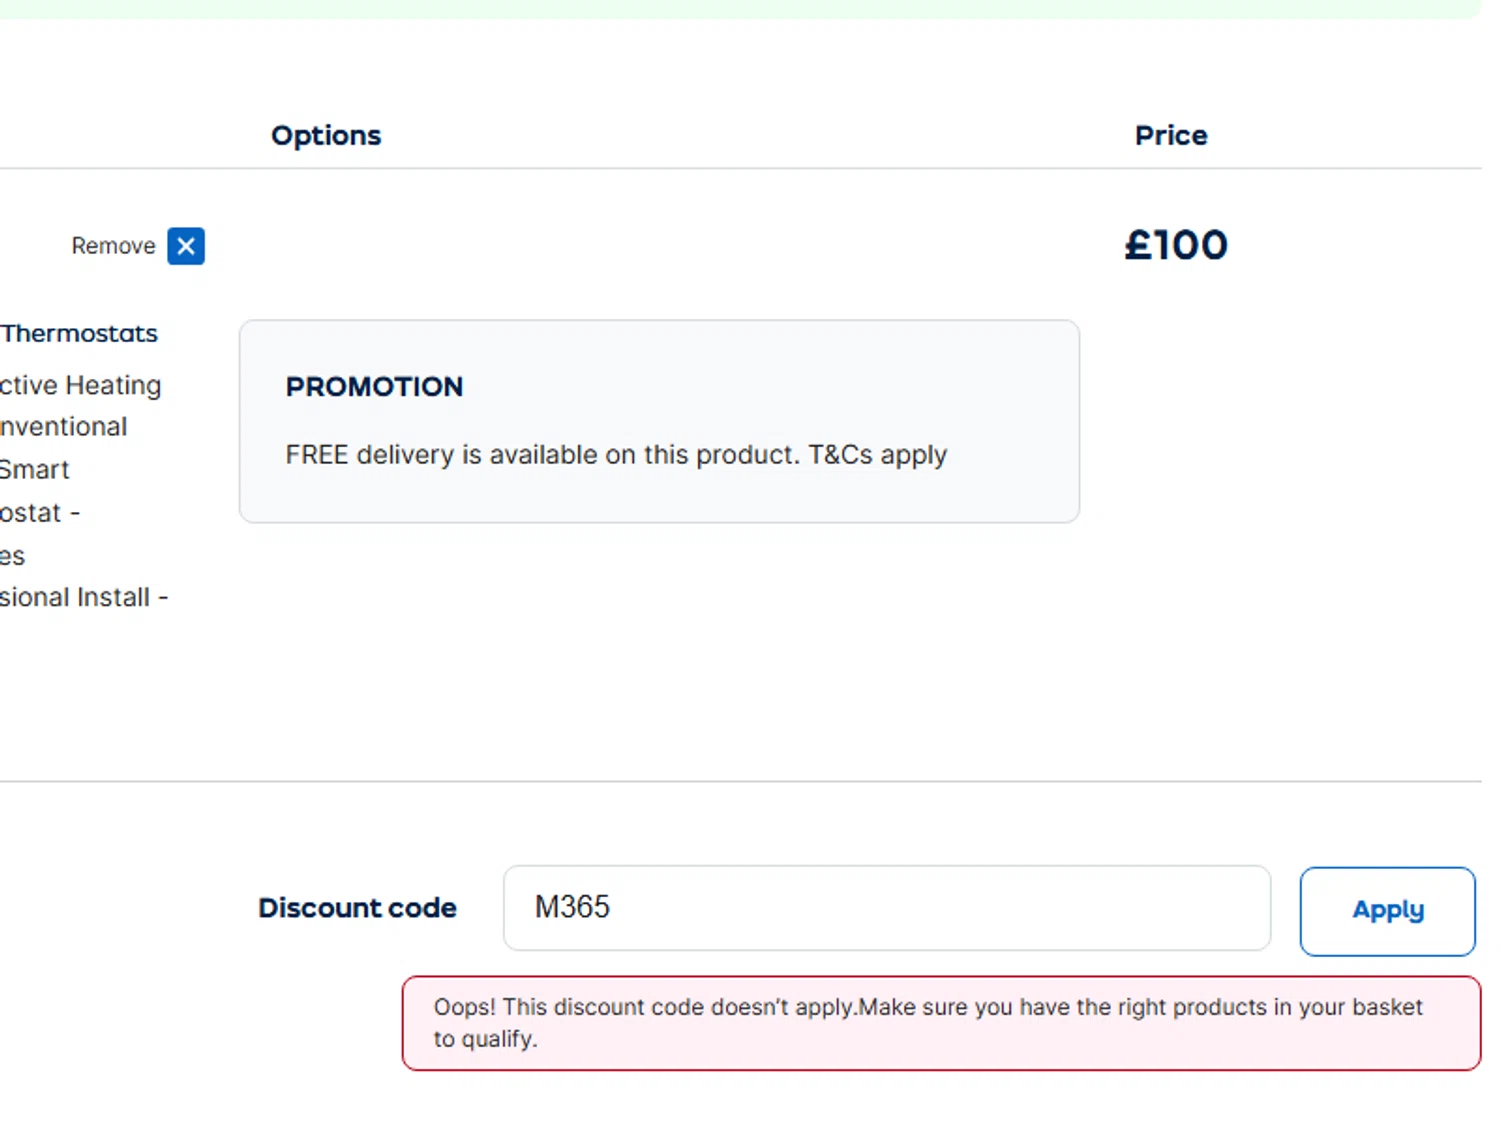This screenshot has width=1500, height=1129.
Task: Click the 'nventional' description line
Action: tap(64, 427)
